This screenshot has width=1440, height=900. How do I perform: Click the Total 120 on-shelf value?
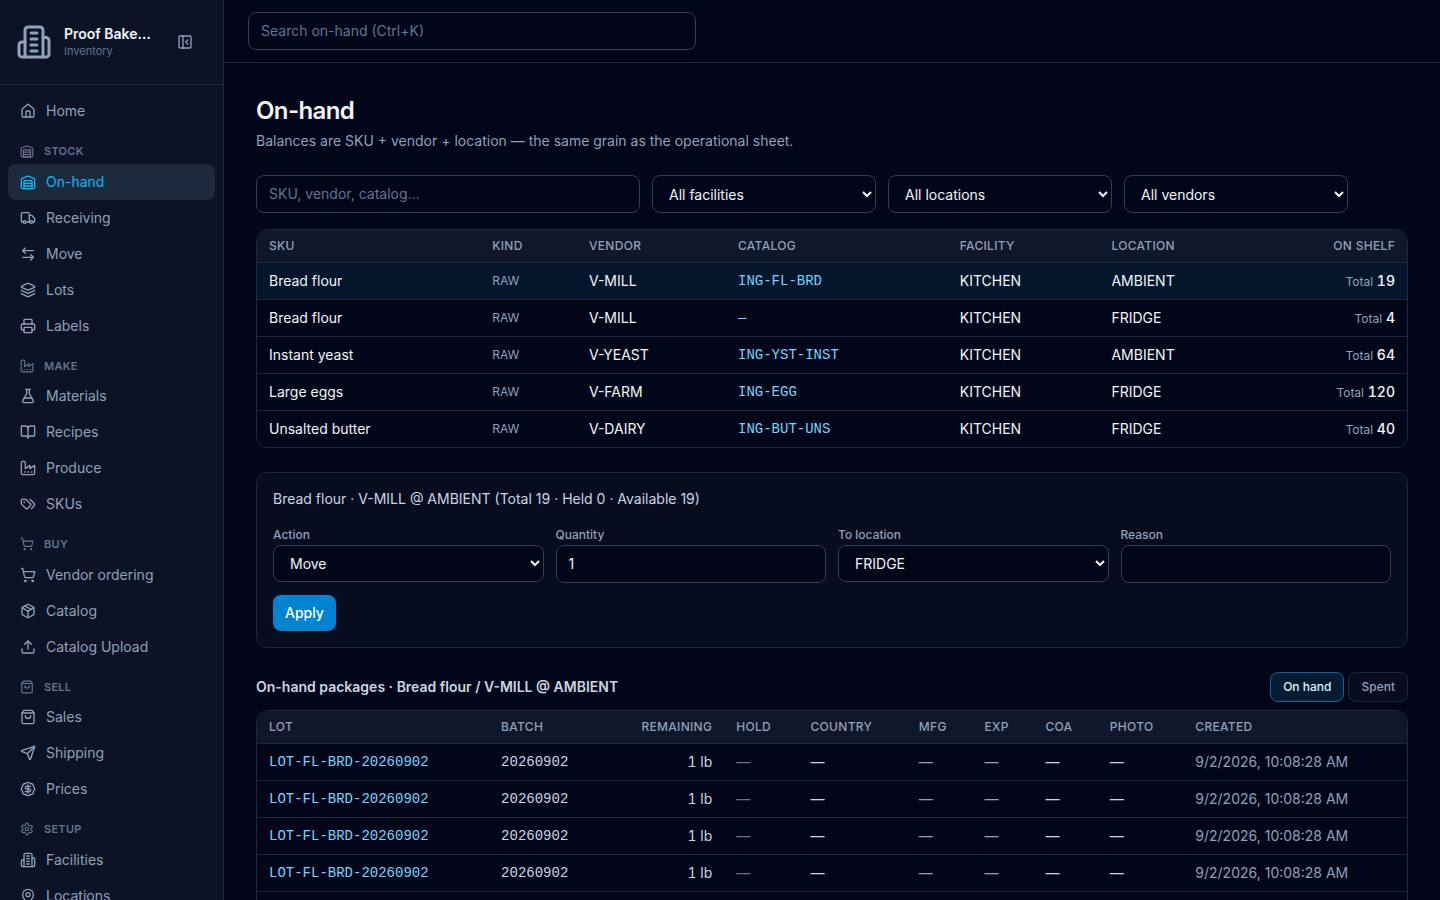[1365, 392]
